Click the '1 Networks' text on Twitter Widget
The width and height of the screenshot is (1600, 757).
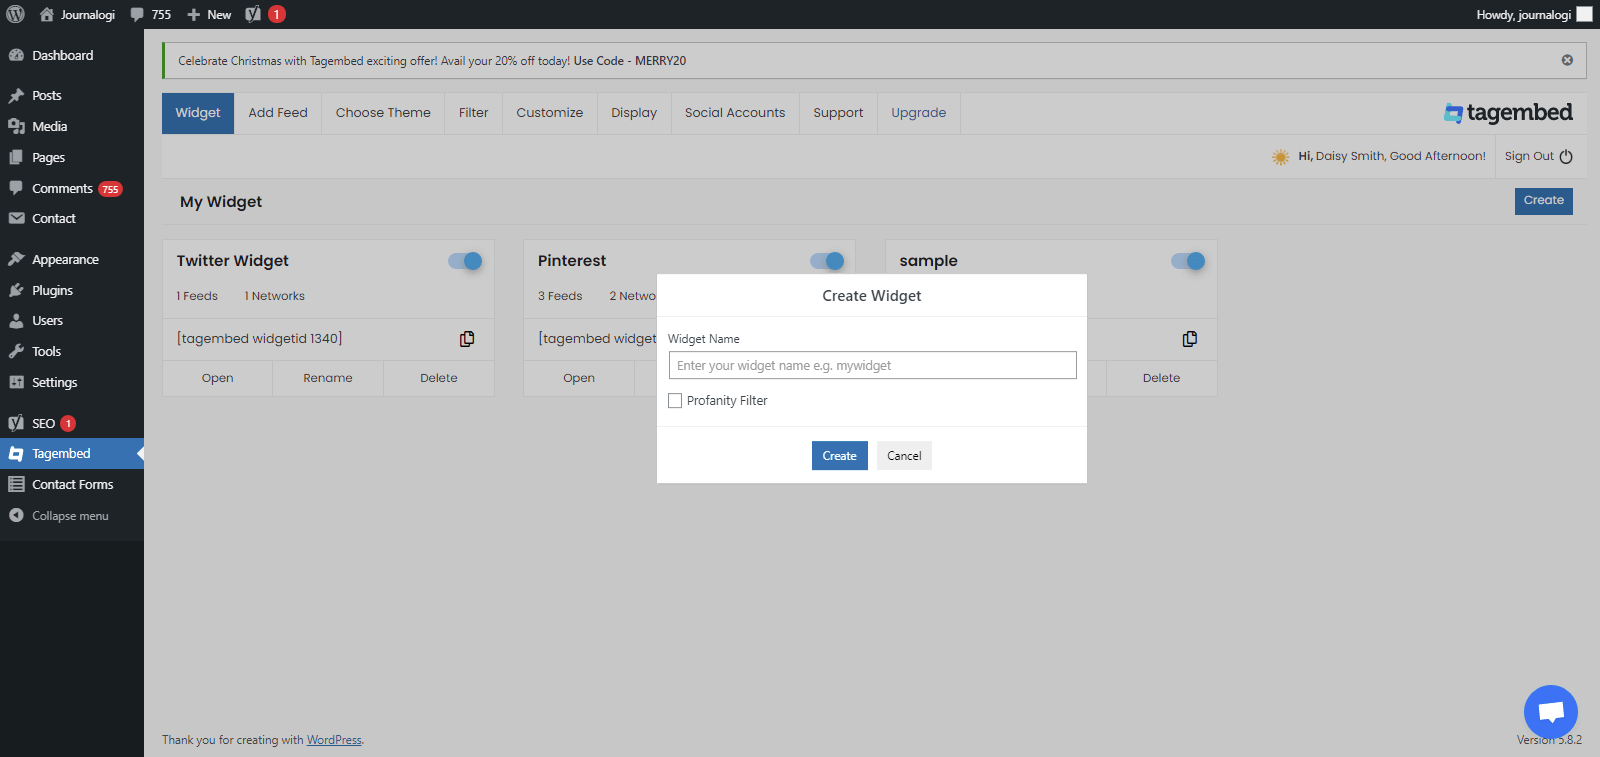275,296
